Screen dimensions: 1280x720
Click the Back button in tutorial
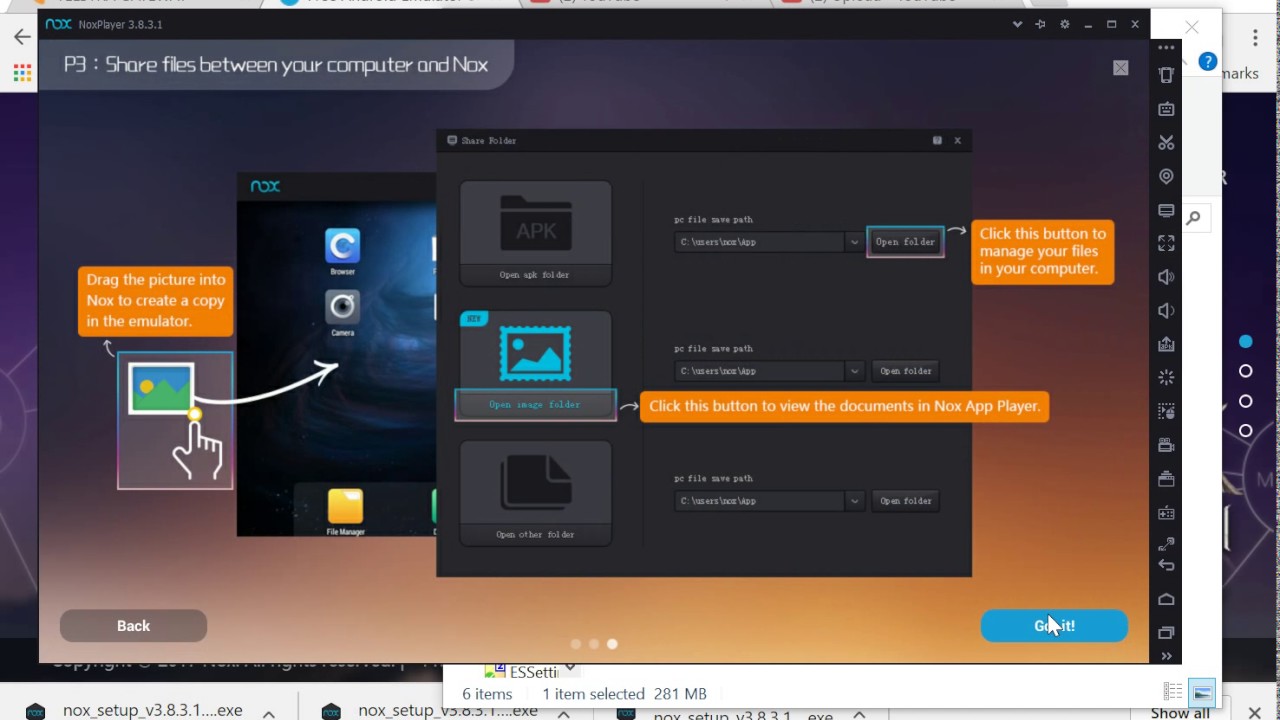pos(133,626)
